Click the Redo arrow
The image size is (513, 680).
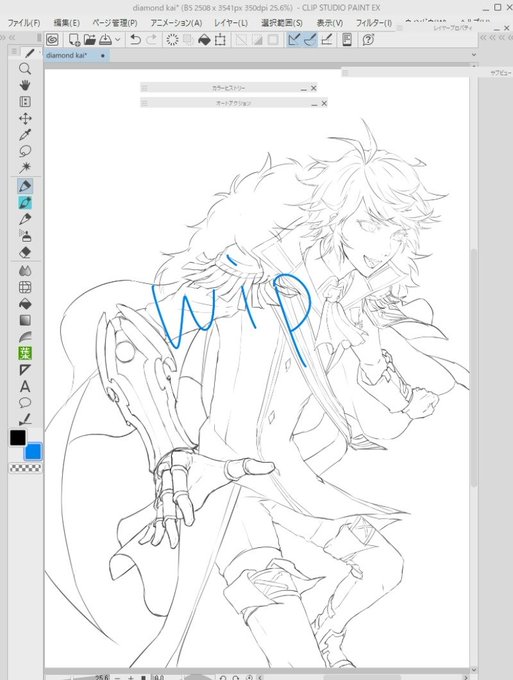click(x=151, y=40)
